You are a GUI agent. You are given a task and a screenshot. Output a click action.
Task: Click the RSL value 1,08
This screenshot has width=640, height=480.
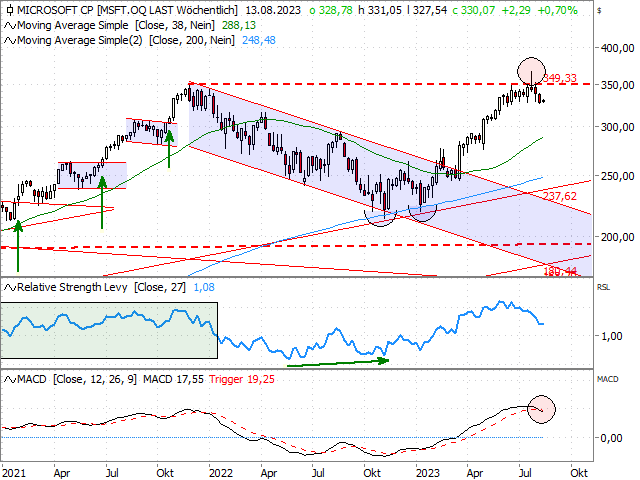(204, 287)
